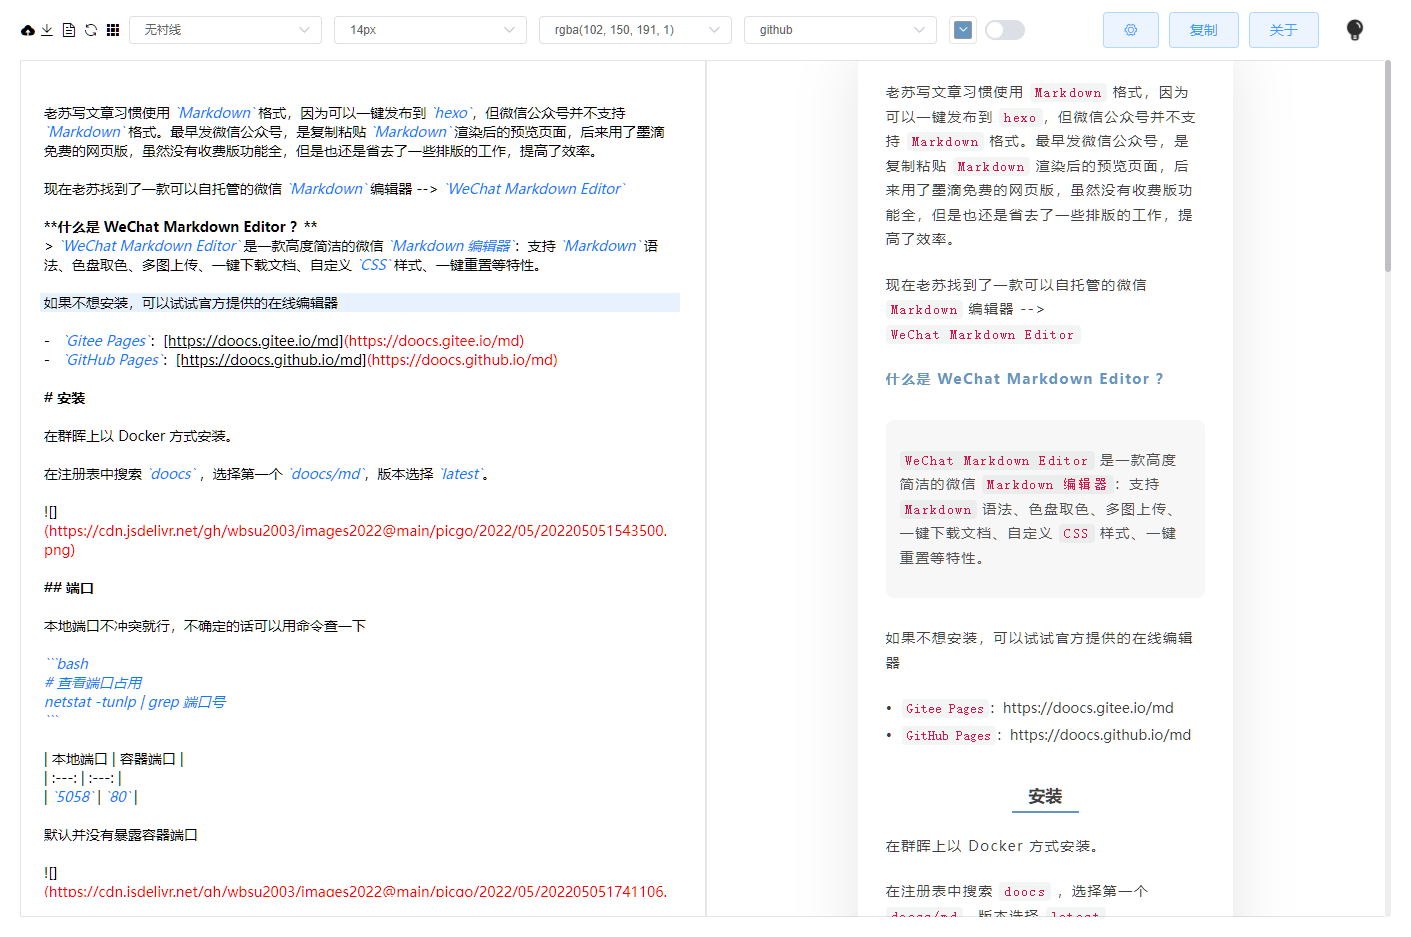Click the "# 查看端口占用" comment line

coord(93,683)
